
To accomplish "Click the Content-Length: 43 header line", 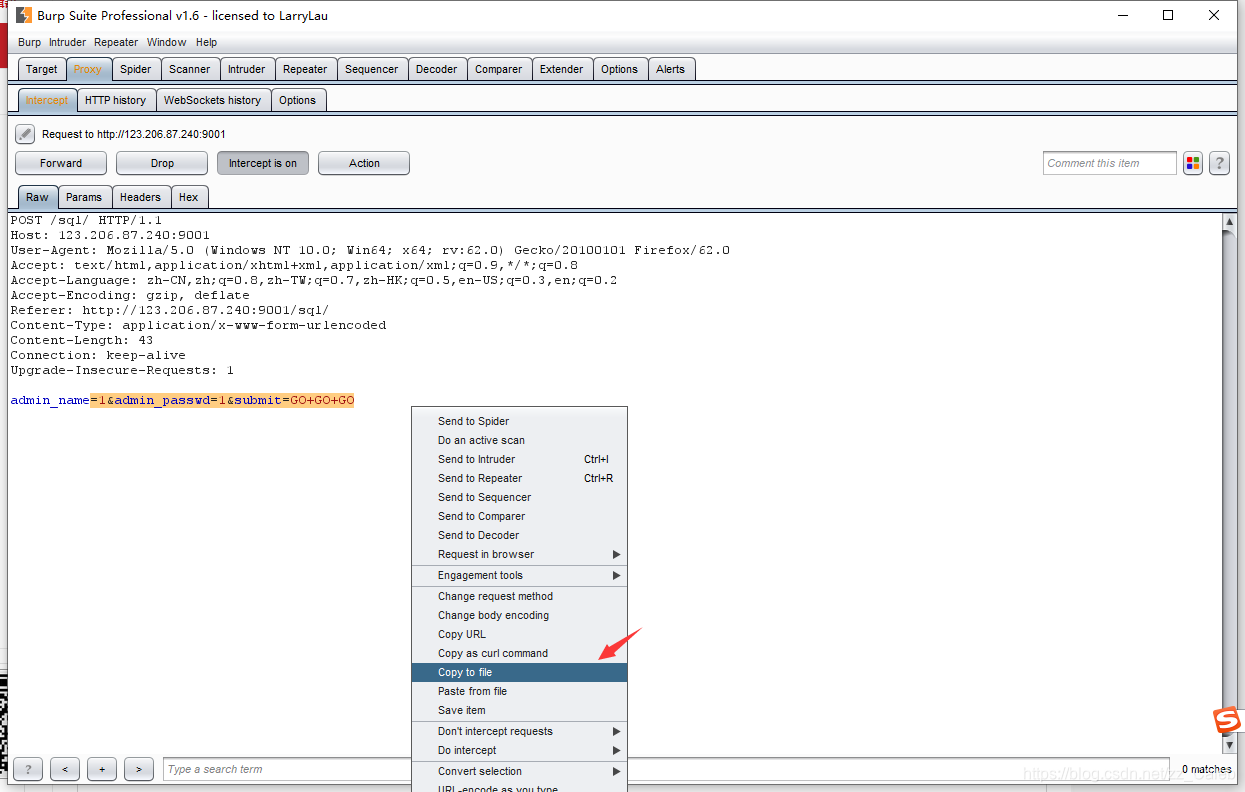I will [x=82, y=340].
